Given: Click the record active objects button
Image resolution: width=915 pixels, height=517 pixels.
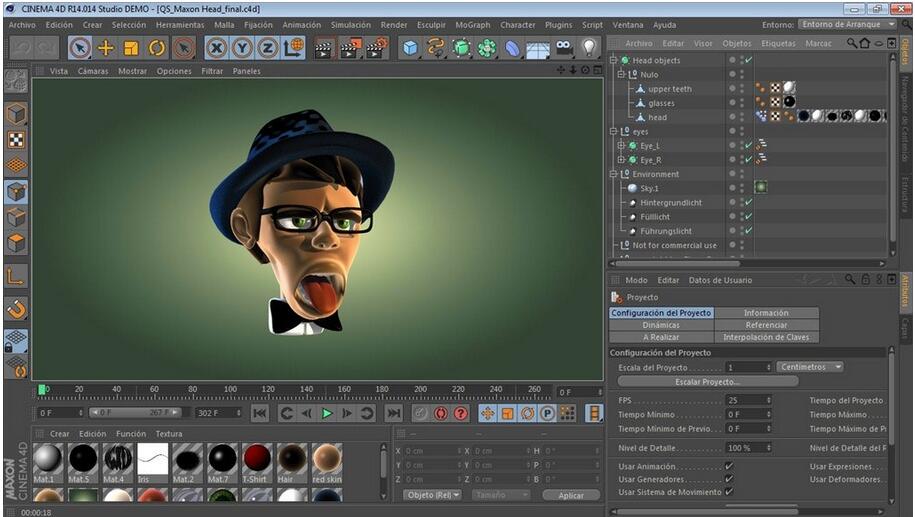Looking at the screenshot, I should 420,414.
